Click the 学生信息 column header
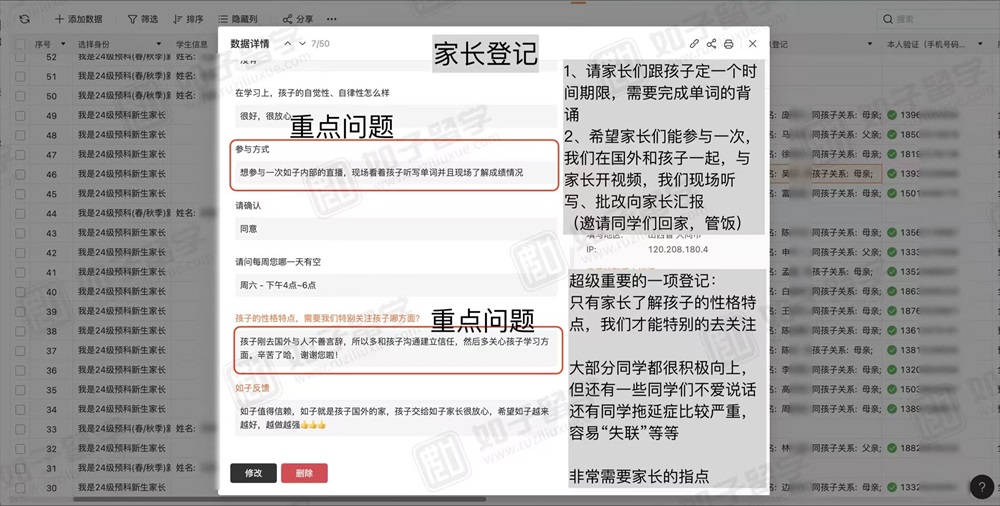 192,44
